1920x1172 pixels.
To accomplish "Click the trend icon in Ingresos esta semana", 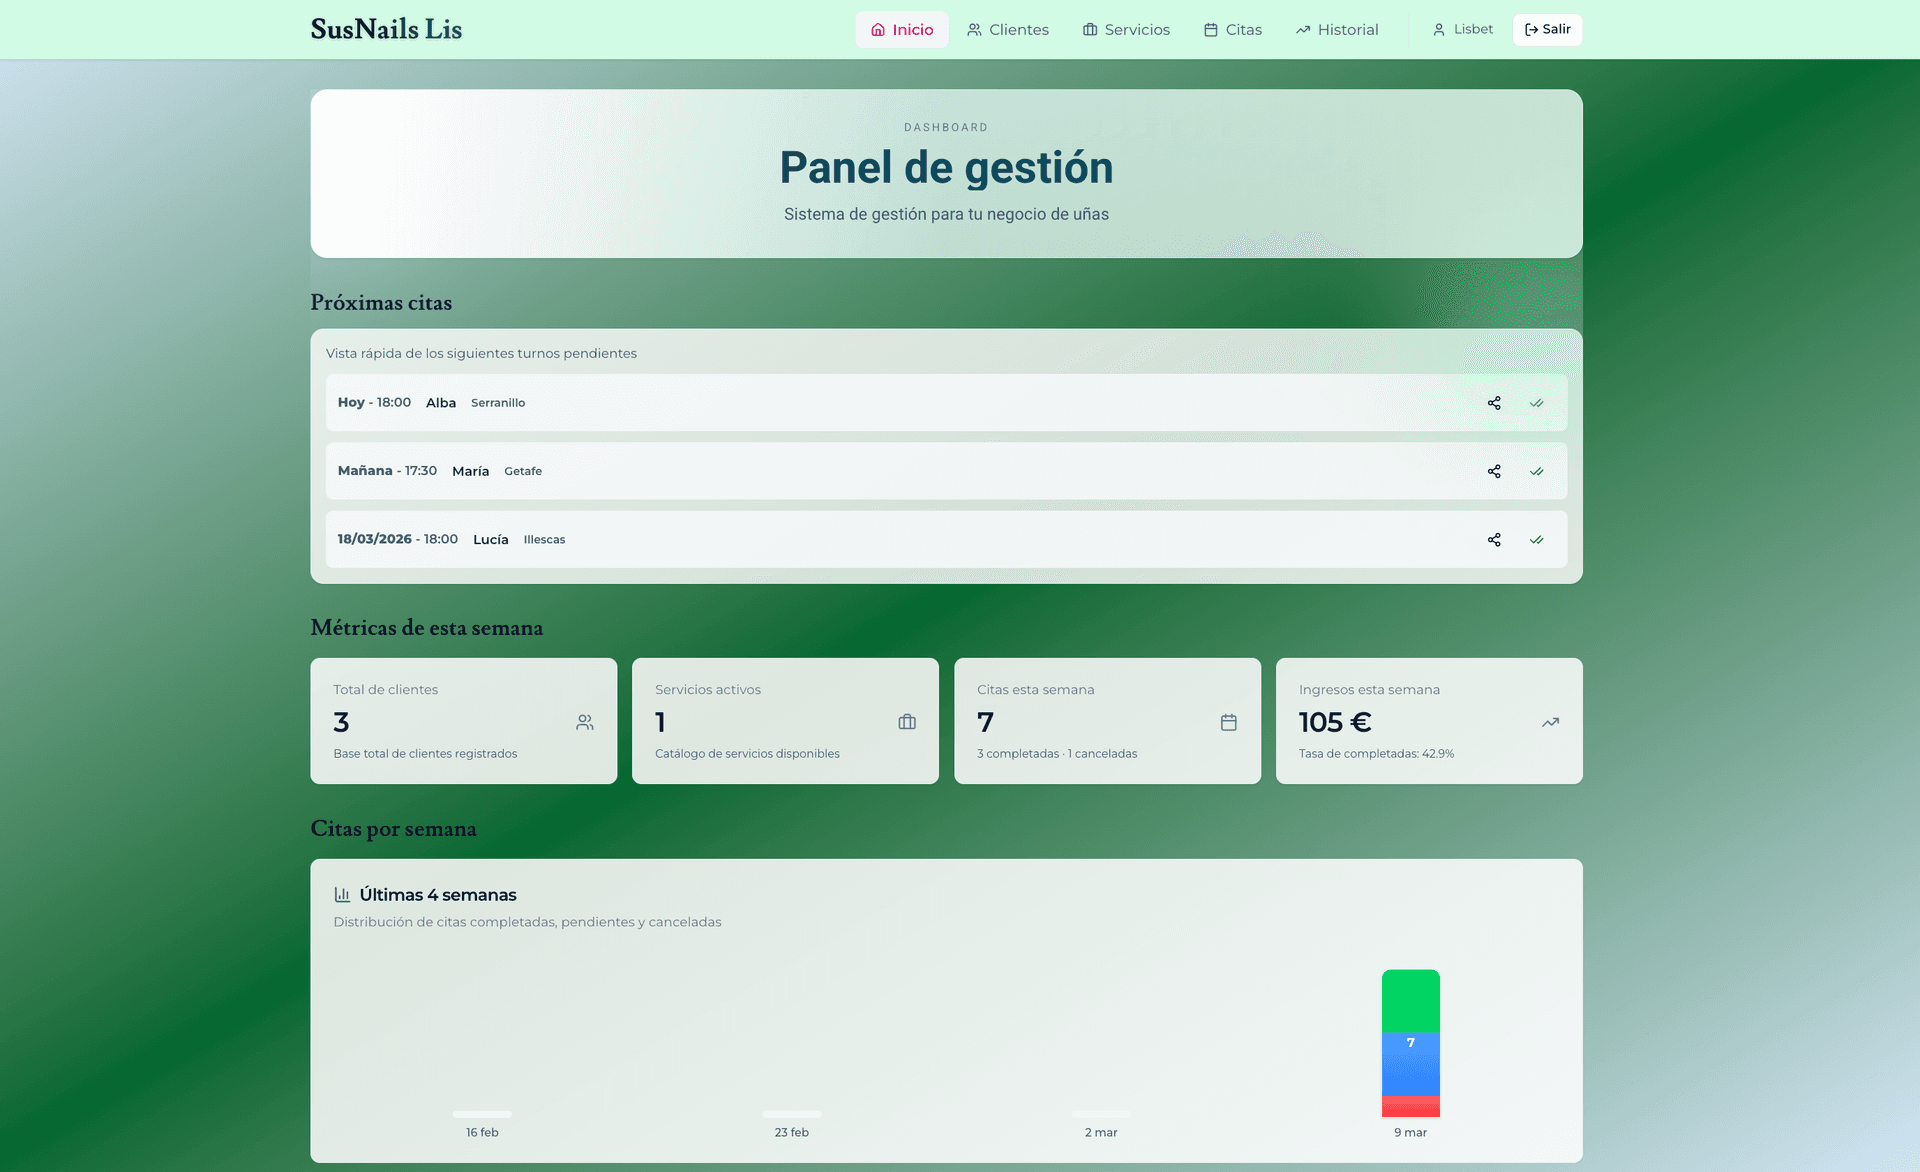I will click(1550, 722).
